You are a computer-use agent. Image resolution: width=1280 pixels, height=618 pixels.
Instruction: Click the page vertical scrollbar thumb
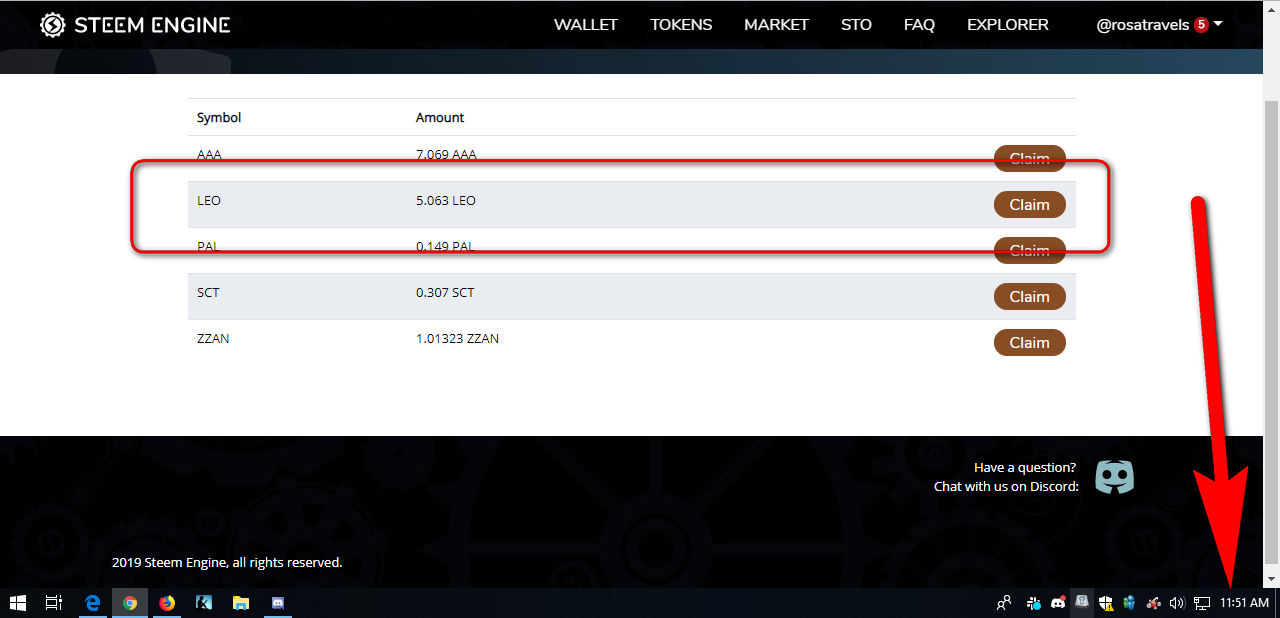1271,330
